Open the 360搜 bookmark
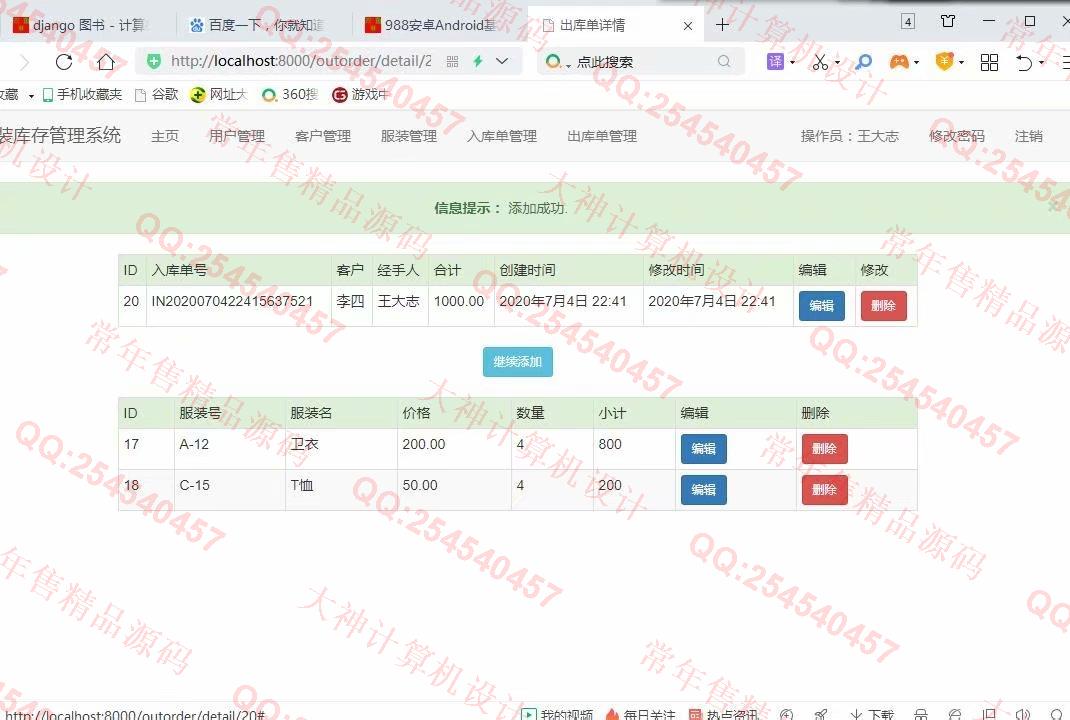 coord(290,94)
